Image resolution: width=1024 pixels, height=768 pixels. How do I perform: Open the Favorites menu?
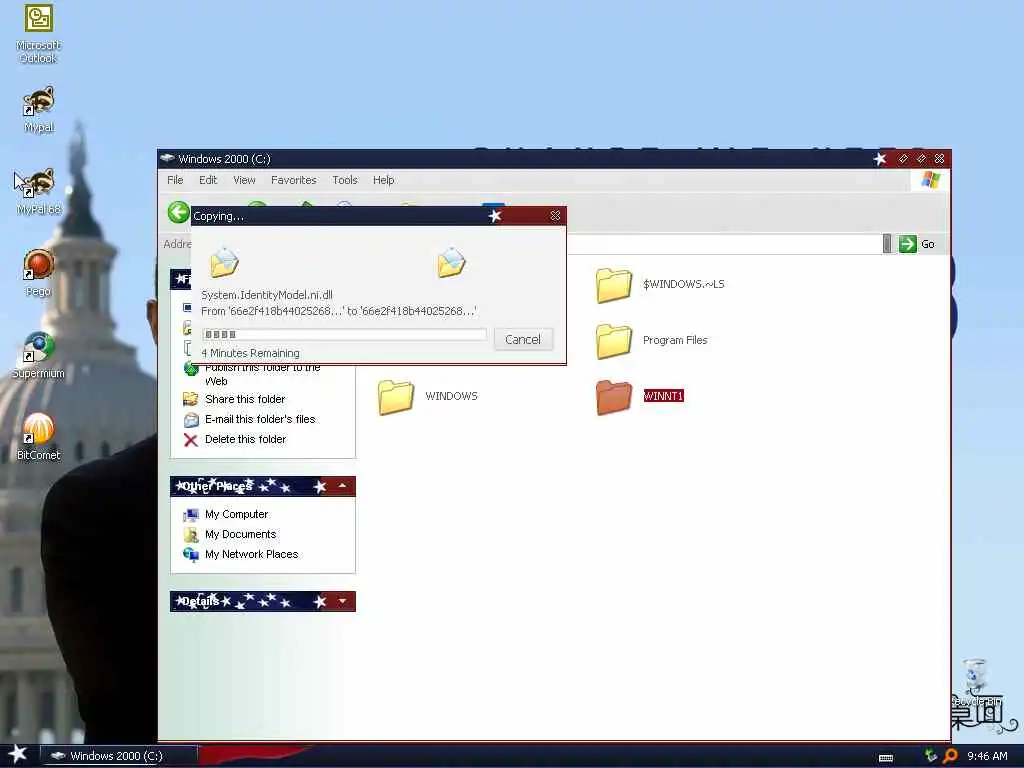tap(293, 180)
